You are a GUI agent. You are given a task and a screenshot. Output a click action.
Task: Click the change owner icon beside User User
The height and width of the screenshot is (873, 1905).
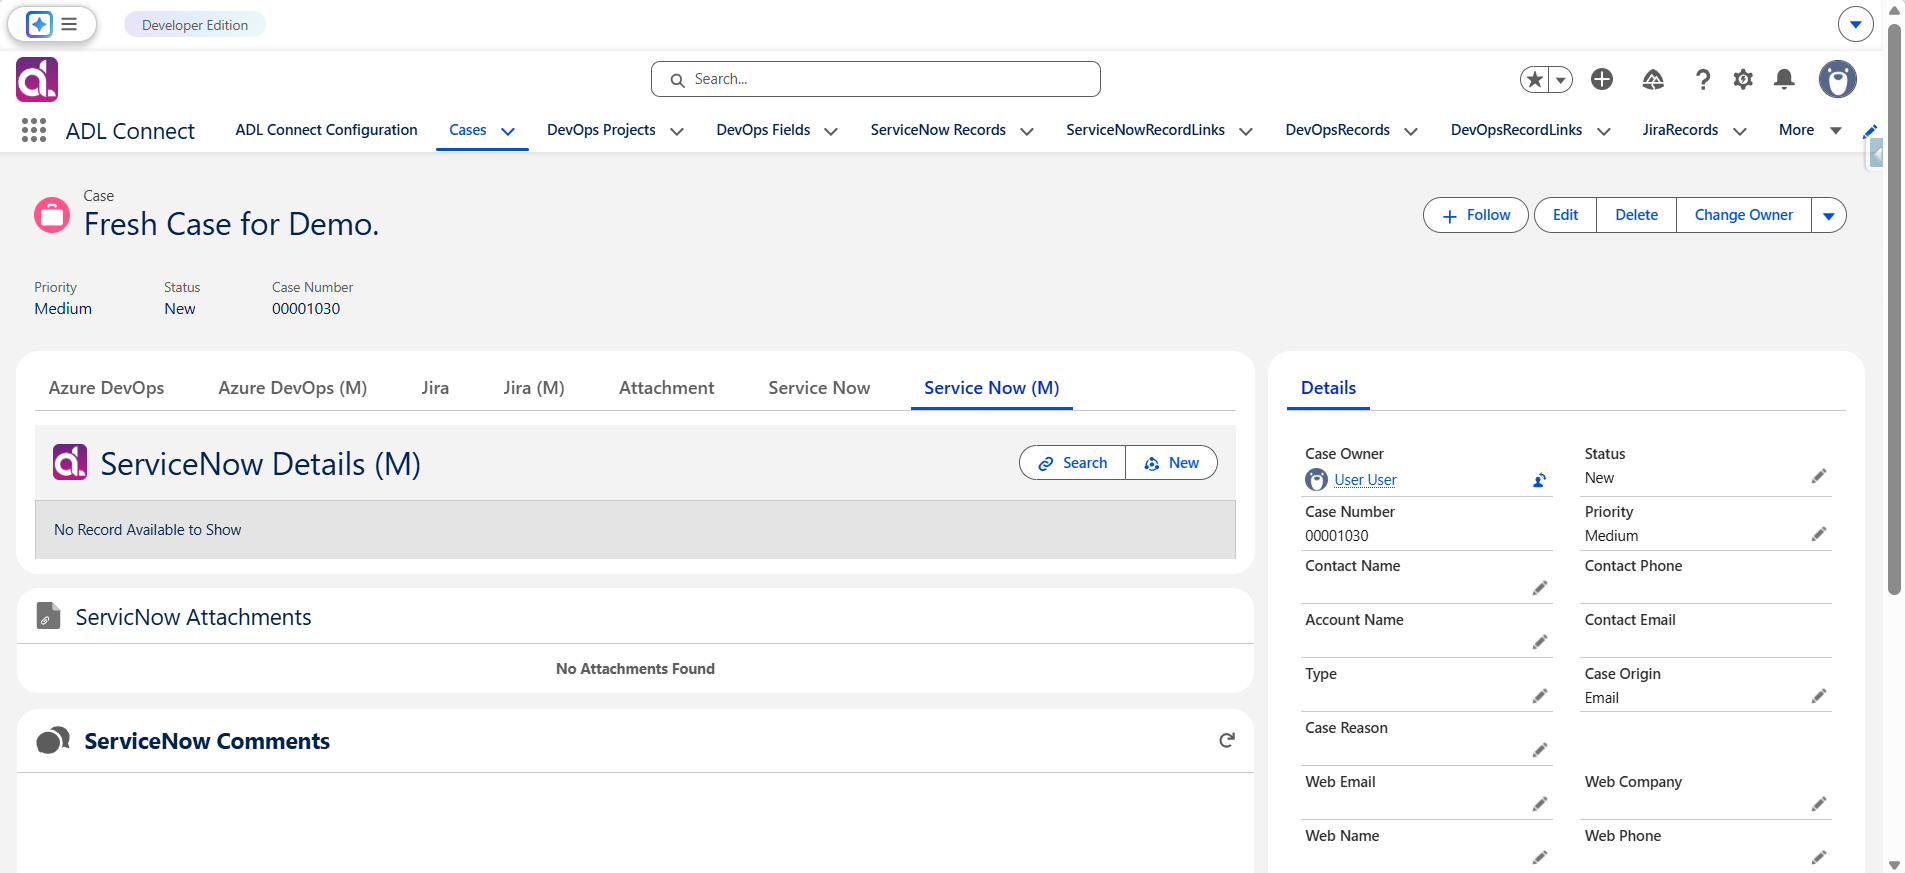pyautogui.click(x=1540, y=480)
